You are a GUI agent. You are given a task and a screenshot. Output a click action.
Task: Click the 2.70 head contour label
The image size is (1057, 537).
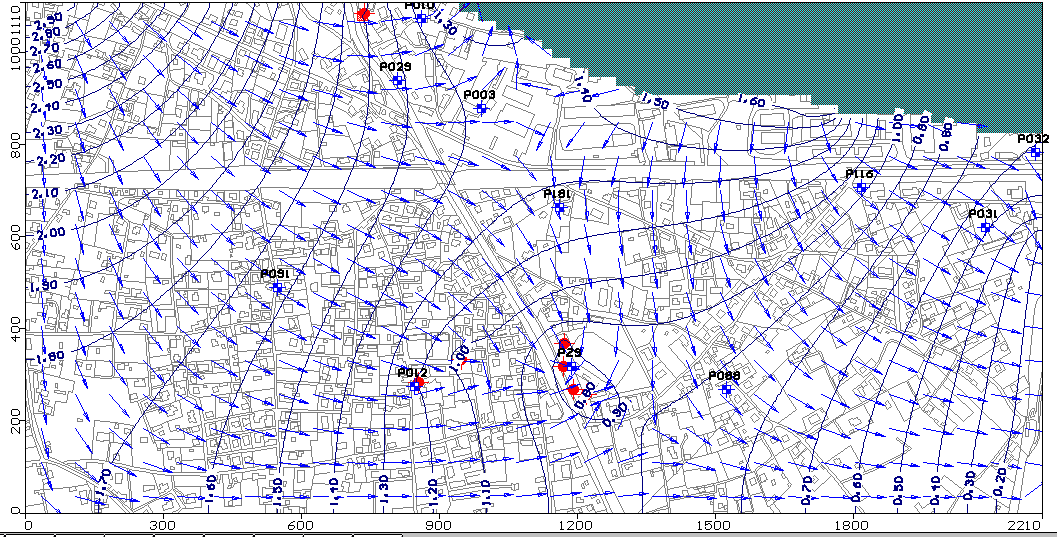point(46,49)
